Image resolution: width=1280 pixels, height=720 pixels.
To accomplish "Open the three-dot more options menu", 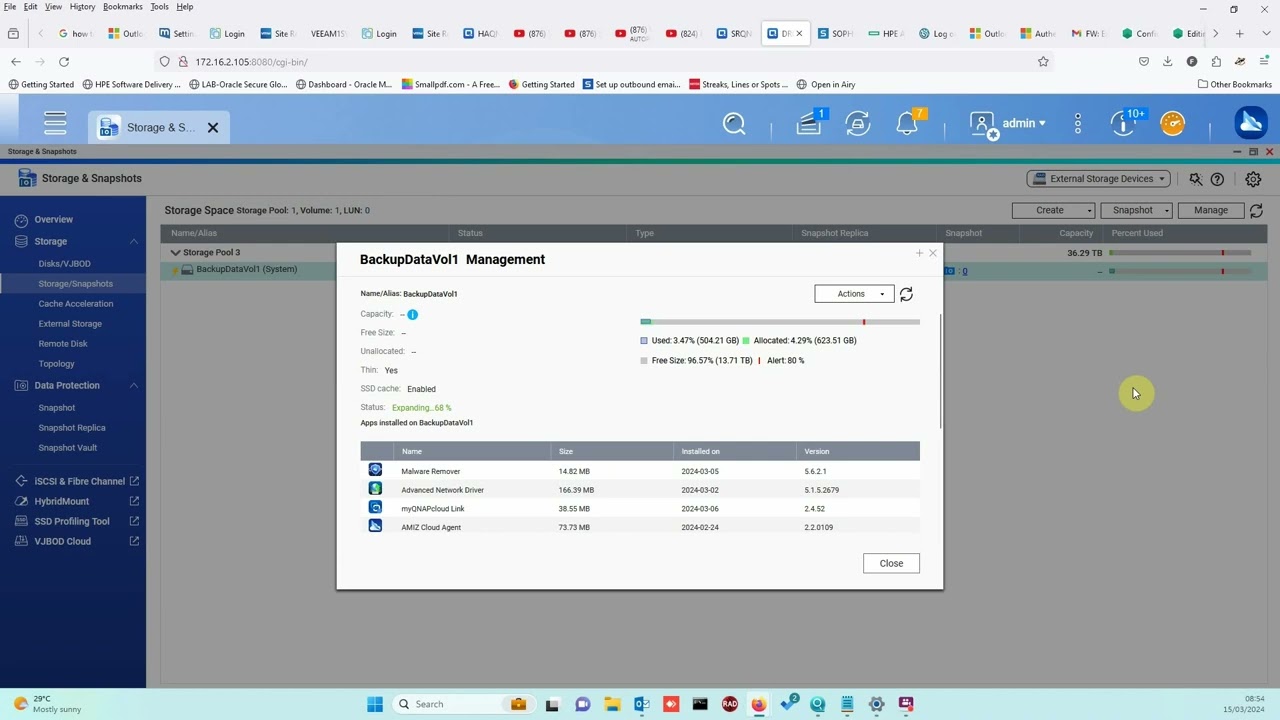I will pos(1077,123).
